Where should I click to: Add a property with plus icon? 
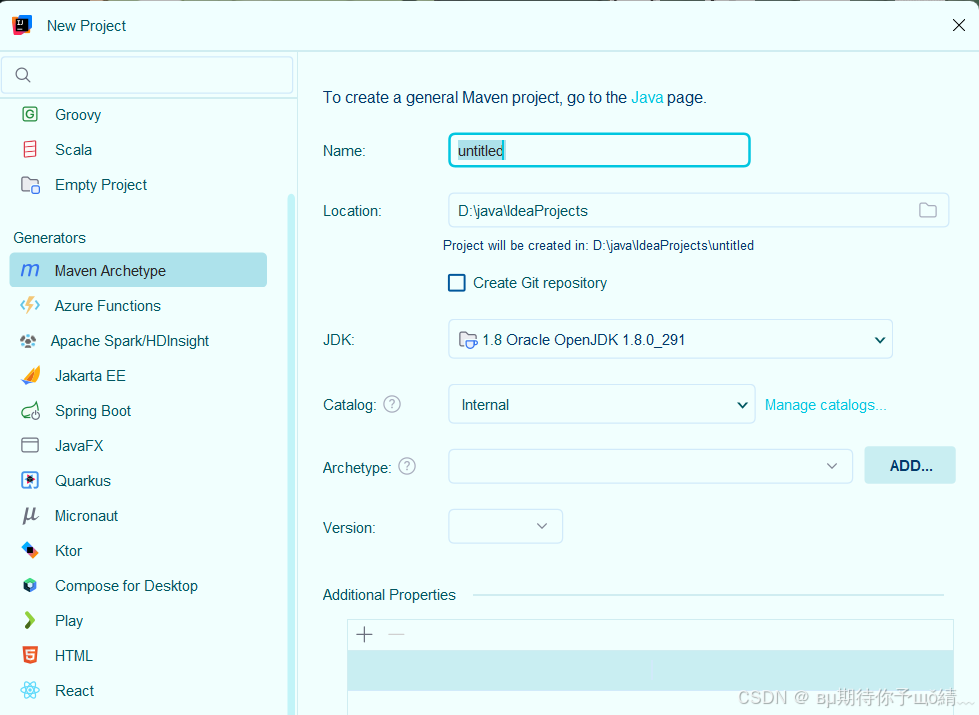[364, 634]
